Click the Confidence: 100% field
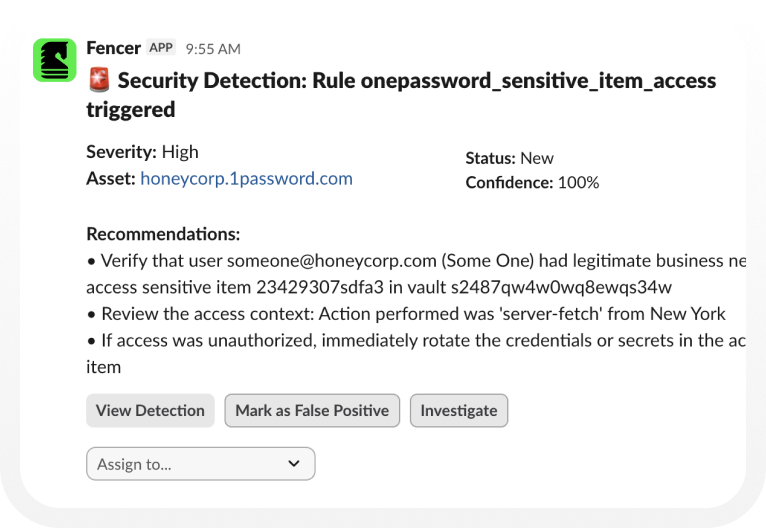Image resolution: width=766 pixels, height=528 pixels. 532,182
